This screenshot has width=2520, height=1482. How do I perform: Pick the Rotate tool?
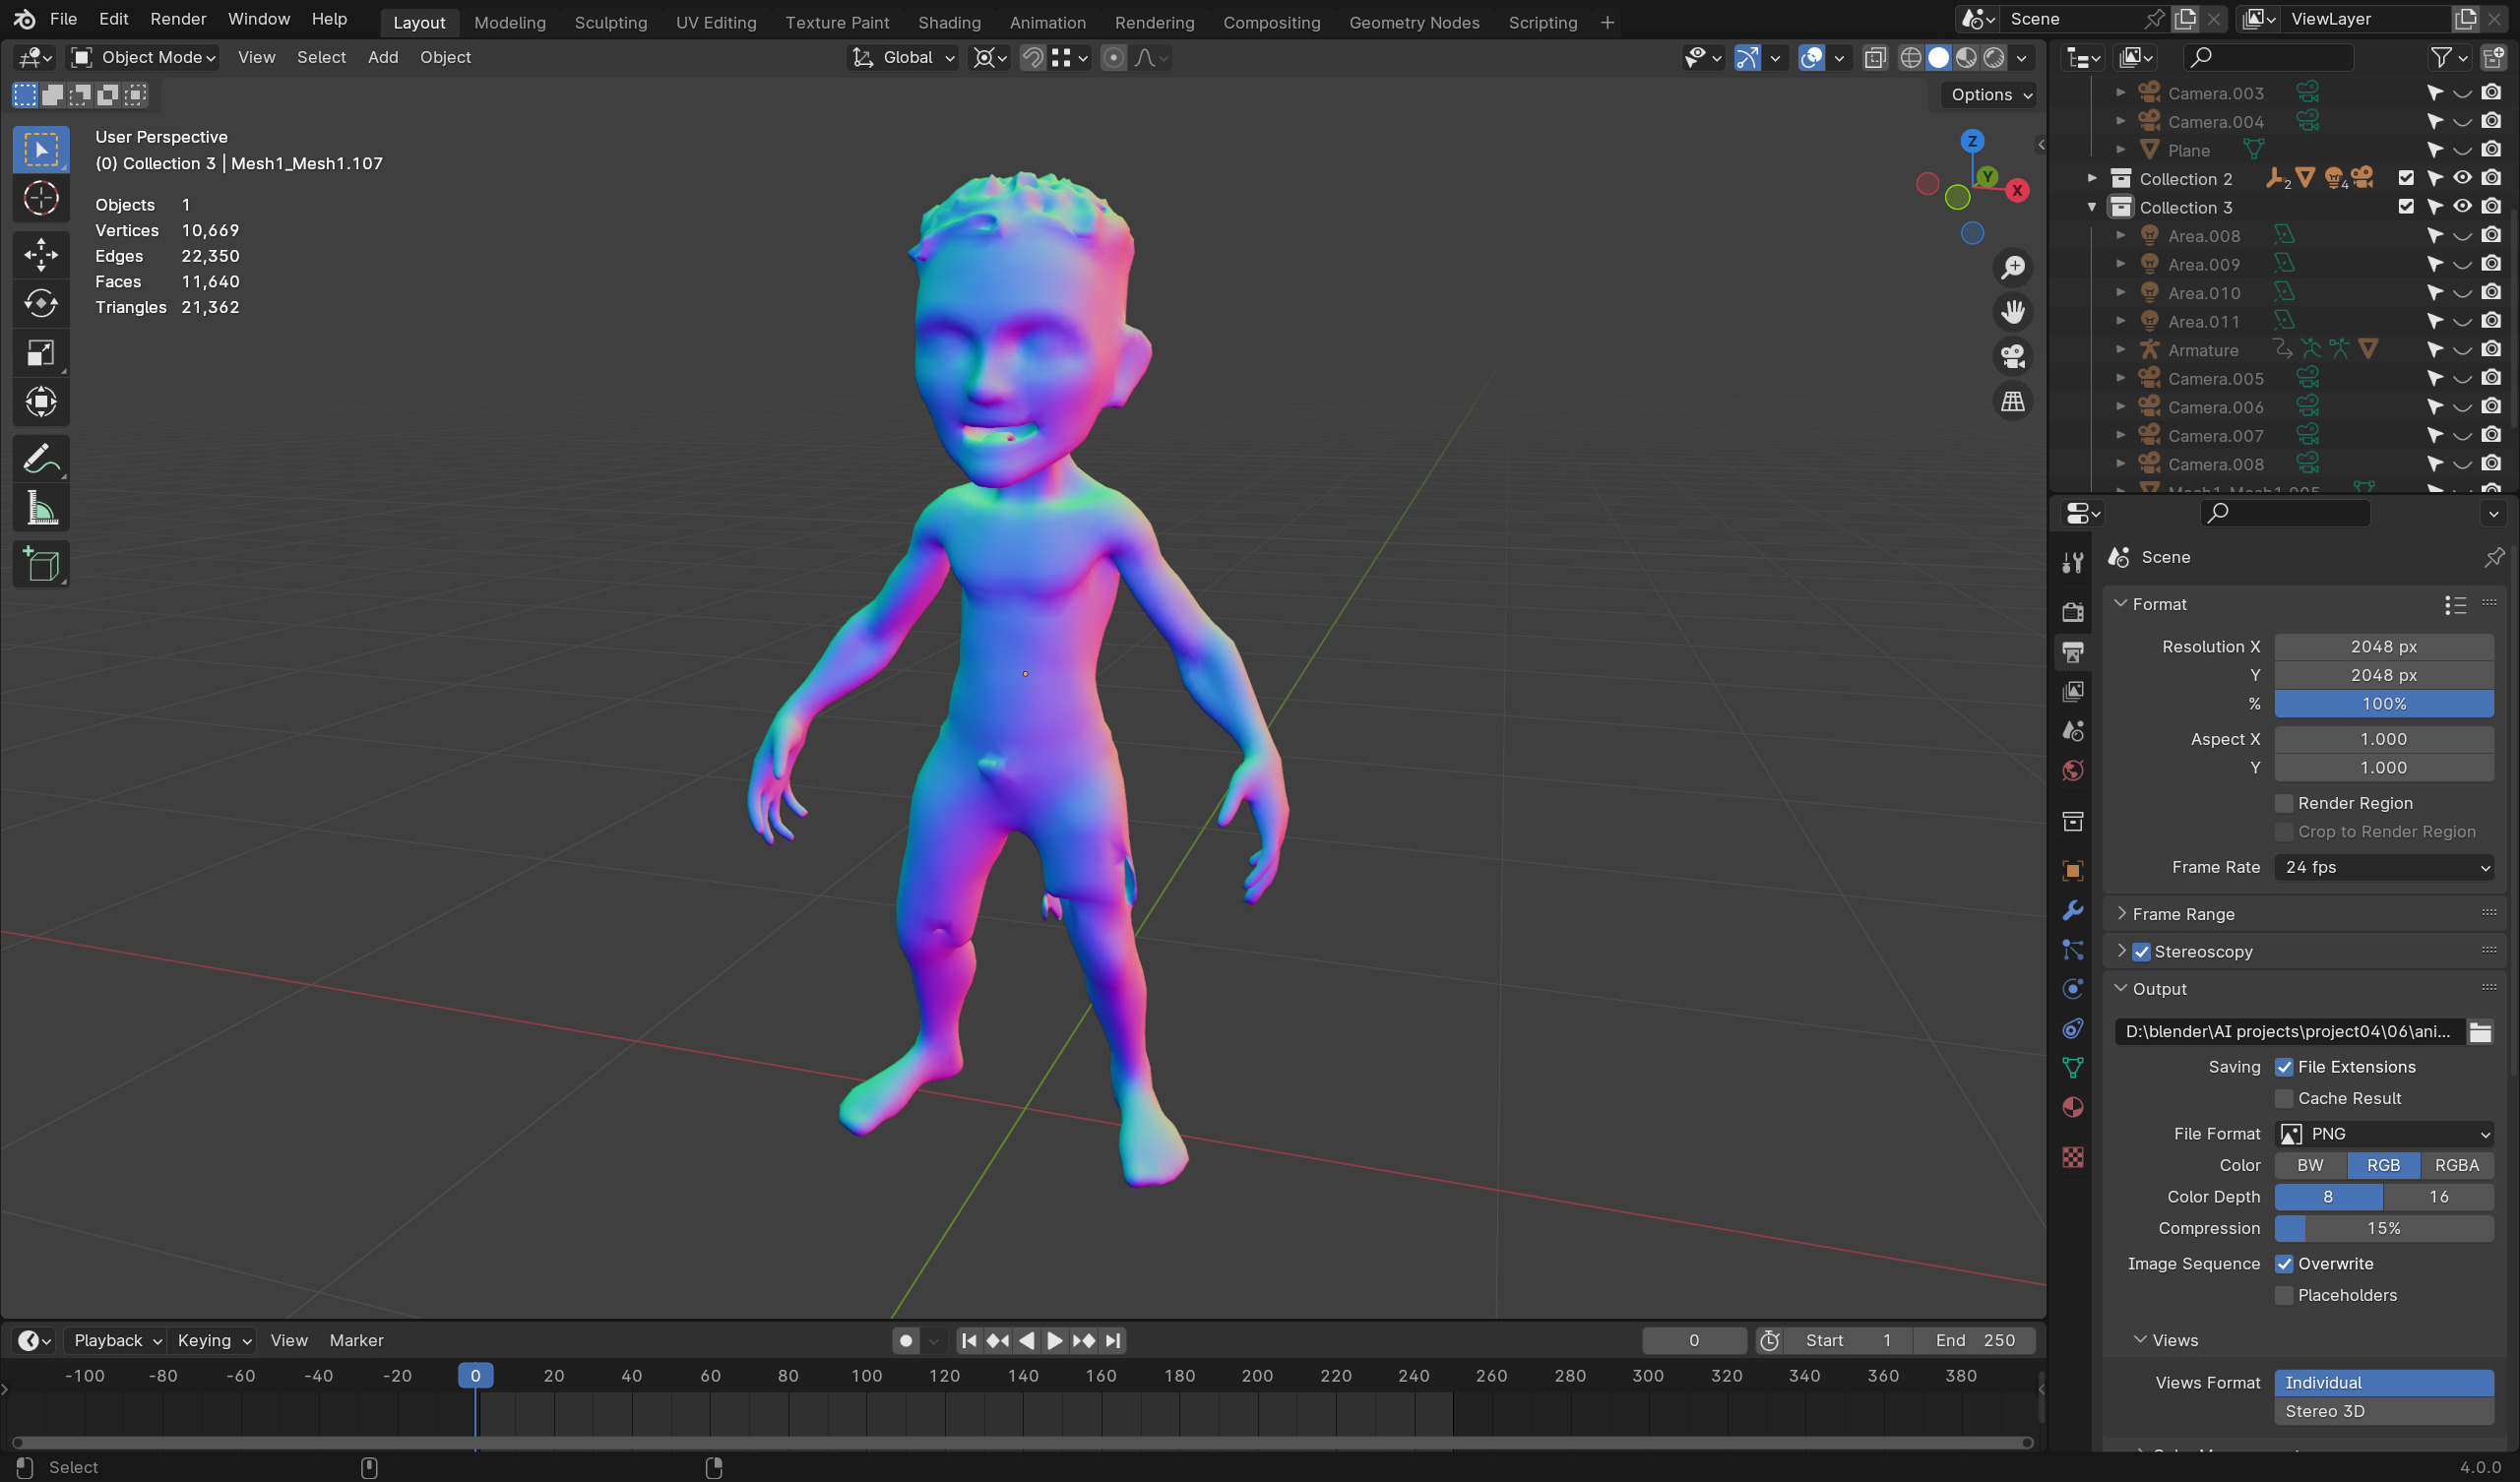point(41,303)
